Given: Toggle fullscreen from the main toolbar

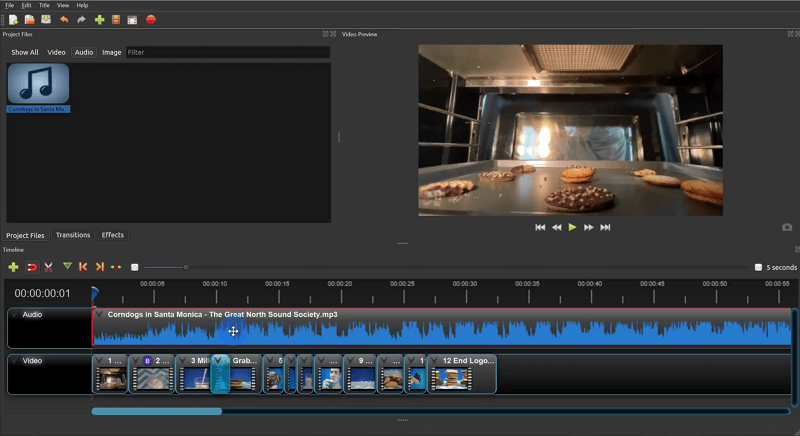Looking at the screenshot, I should pos(132,20).
